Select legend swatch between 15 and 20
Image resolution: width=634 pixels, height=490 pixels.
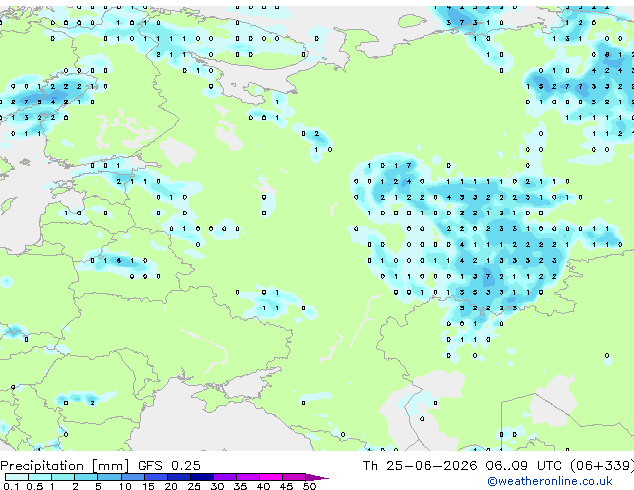(156, 477)
